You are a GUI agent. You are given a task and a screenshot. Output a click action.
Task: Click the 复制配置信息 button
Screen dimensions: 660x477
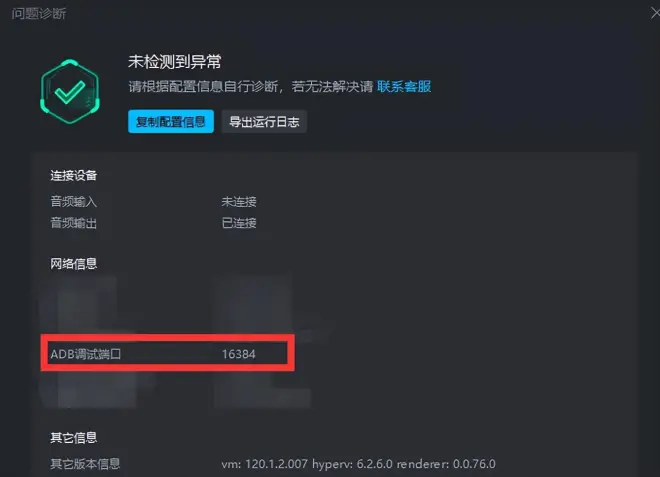pyautogui.click(x=170, y=122)
